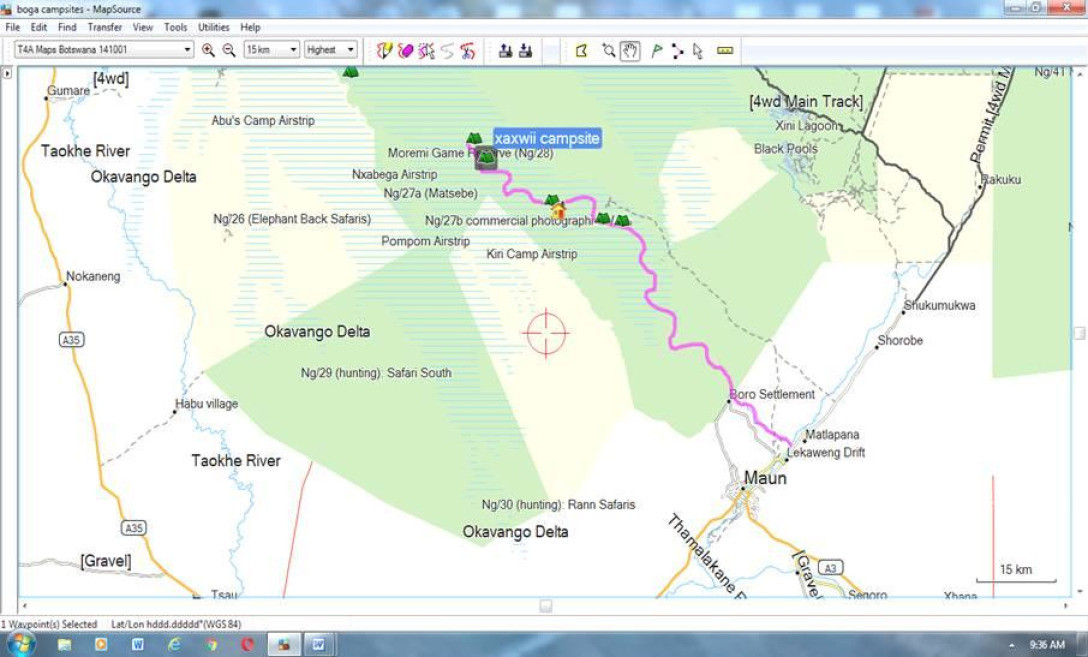
Task: Launch Internet Explorer from the taskbar
Action: (x=174, y=645)
